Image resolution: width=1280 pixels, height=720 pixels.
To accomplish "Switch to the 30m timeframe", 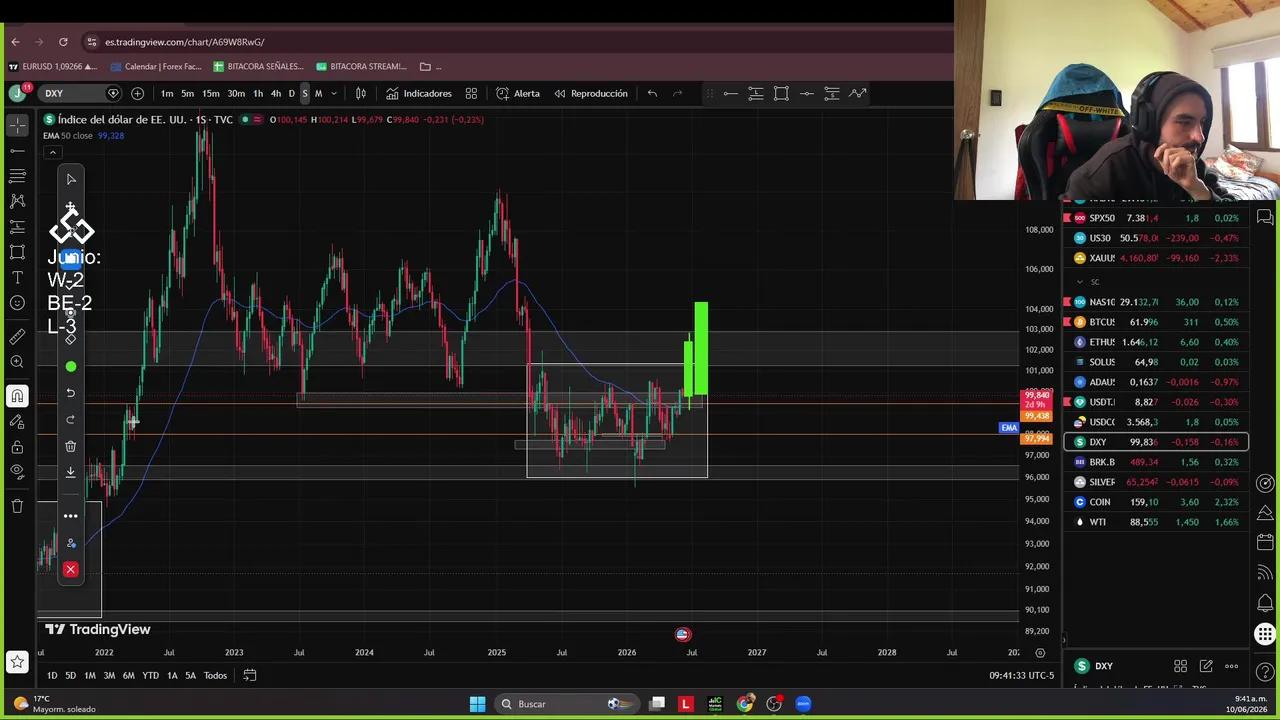I will click(x=236, y=93).
